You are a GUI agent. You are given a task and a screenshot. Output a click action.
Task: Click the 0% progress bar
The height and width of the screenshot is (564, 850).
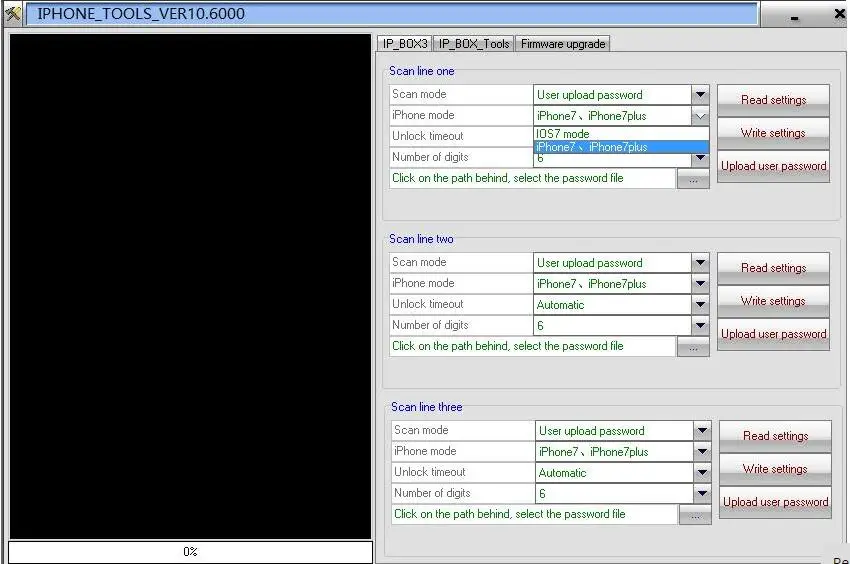190,552
